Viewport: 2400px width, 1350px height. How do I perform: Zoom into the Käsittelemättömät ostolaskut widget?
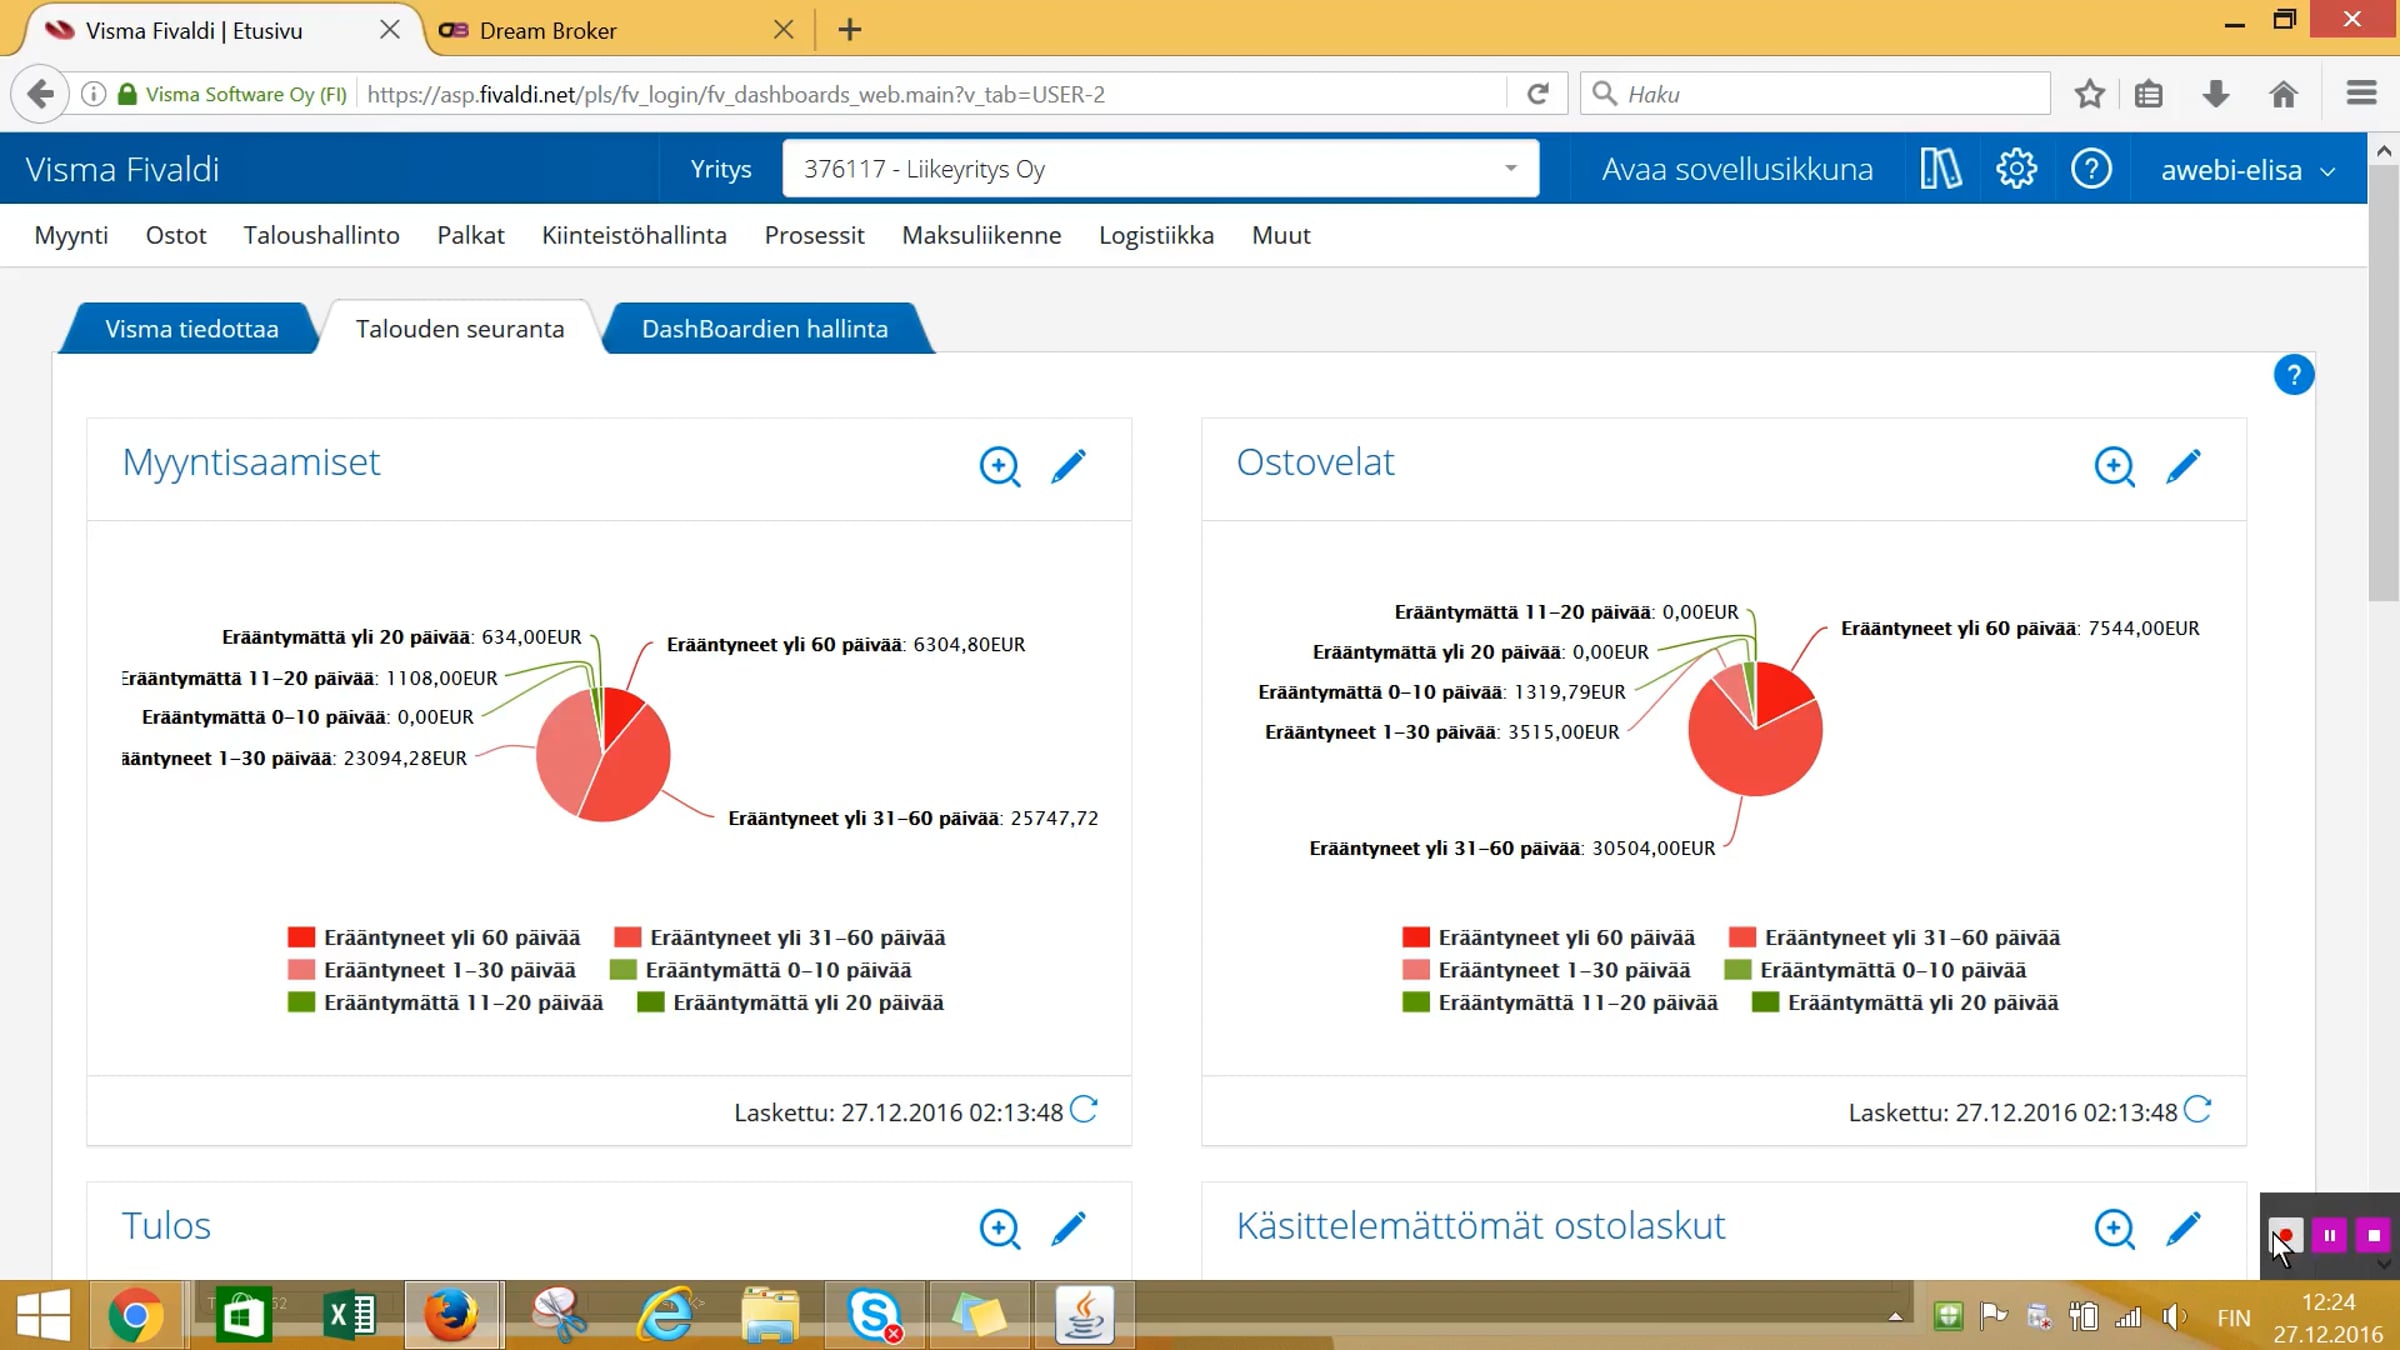click(x=2114, y=1229)
